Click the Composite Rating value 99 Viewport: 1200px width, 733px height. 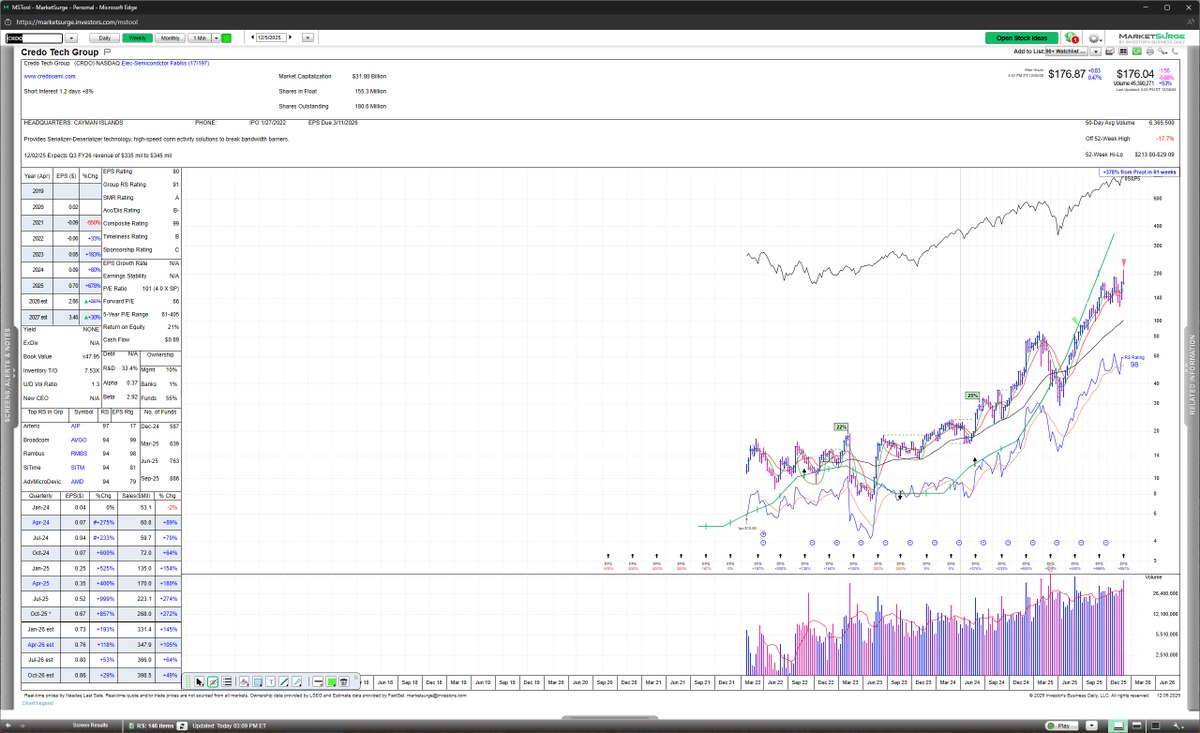point(176,223)
